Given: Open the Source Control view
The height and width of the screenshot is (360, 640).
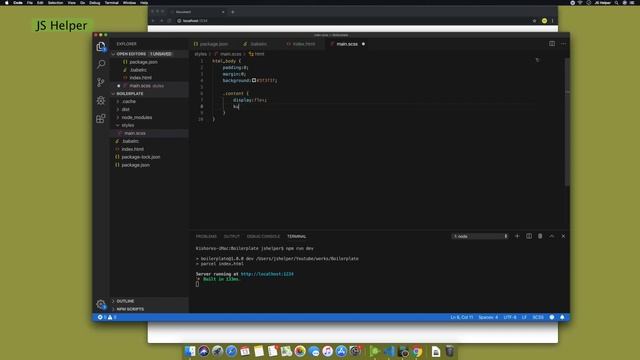Looking at the screenshot, I should 101,82.
